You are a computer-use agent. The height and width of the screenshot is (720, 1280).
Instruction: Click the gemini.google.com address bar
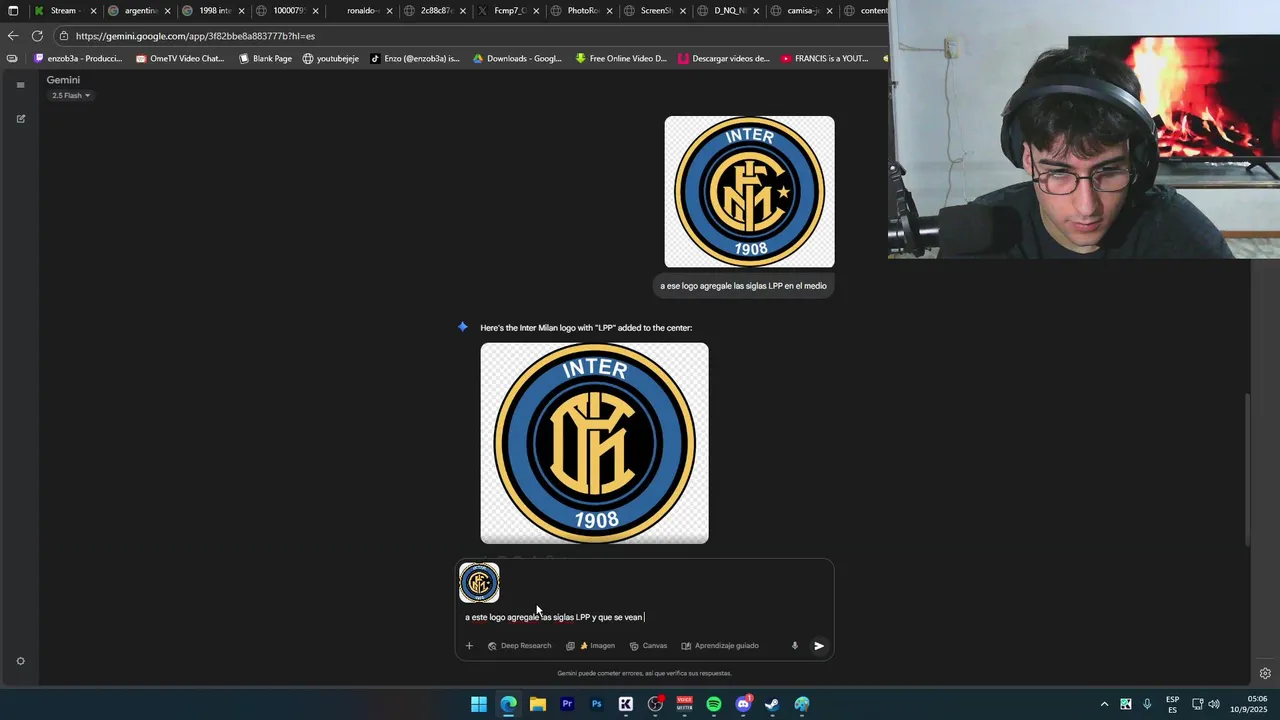pos(470,36)
